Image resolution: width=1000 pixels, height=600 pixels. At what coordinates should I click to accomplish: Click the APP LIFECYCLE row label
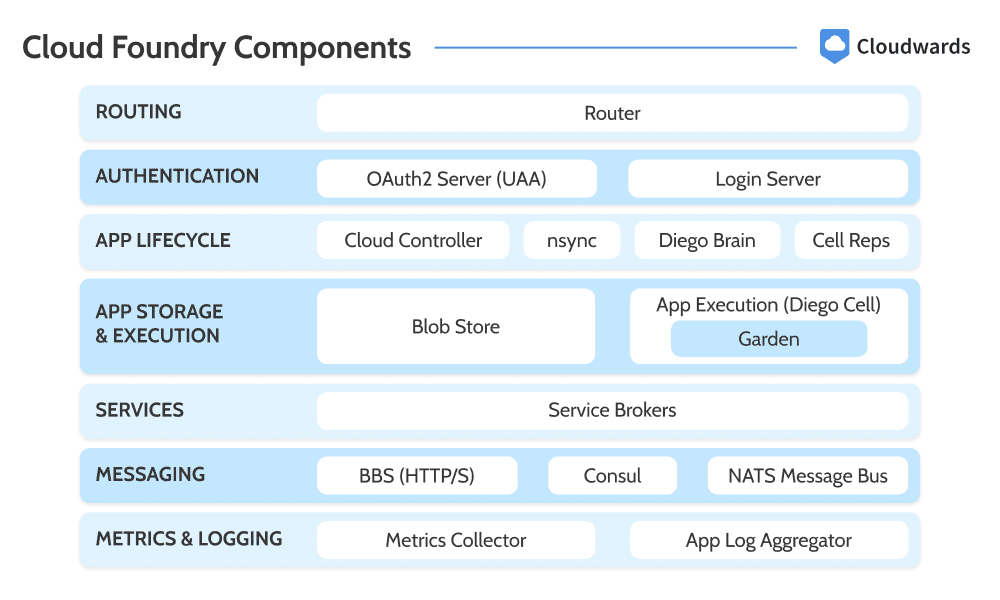pyautogui.click(x=163, y=240)
